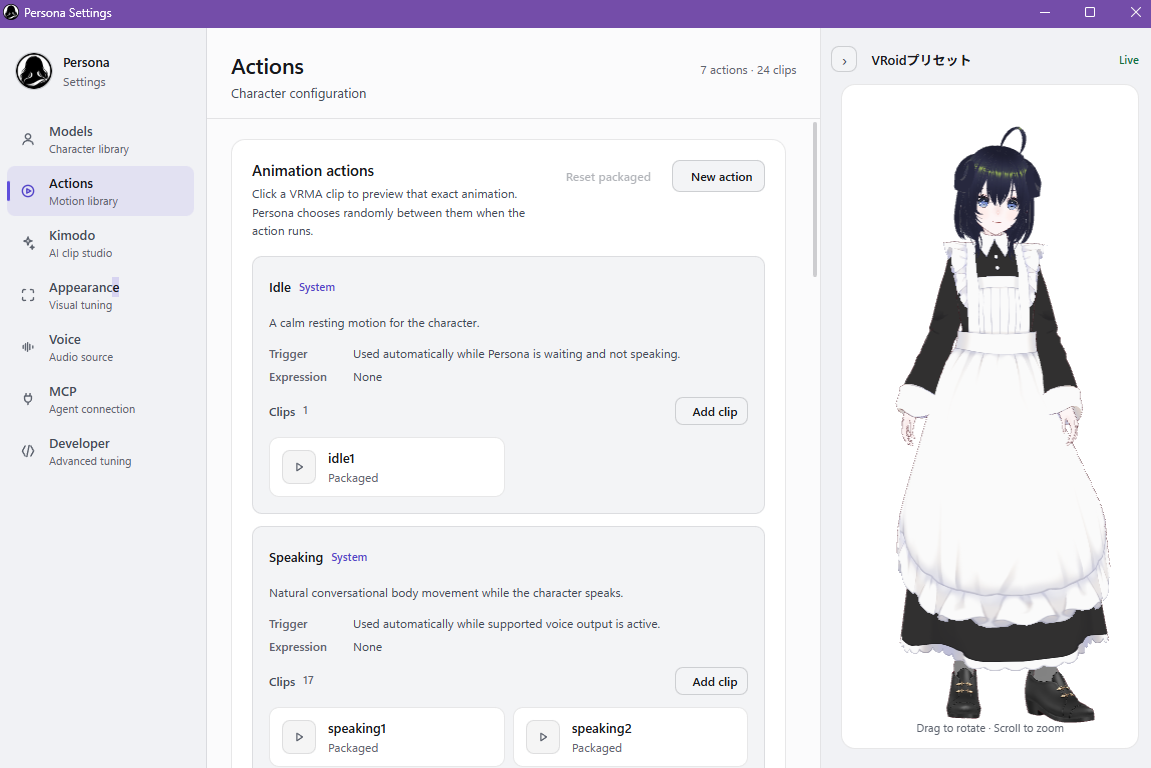Play the speaking2 clip preview
This screenshot has width=1151, height=768.
(543, 737)
